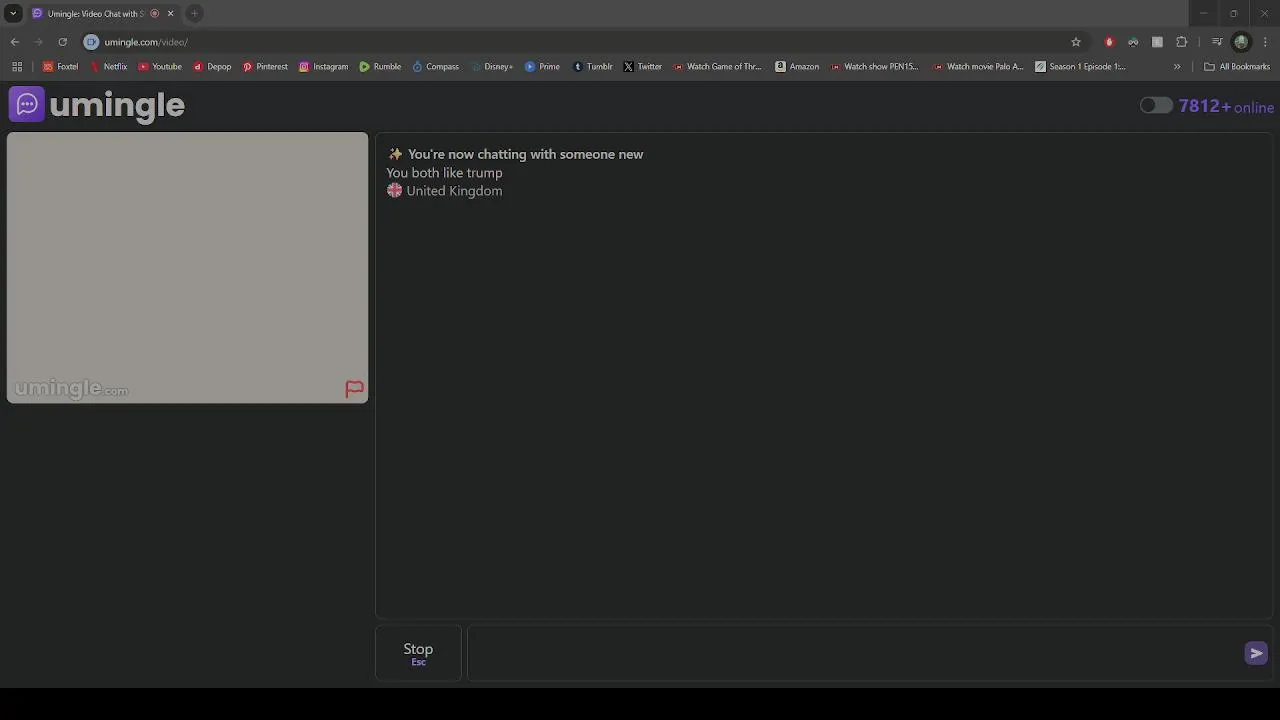Send the message with the purple arrow button
The width and height of the screenshot is (1280, 720).
coord(1256,653)
